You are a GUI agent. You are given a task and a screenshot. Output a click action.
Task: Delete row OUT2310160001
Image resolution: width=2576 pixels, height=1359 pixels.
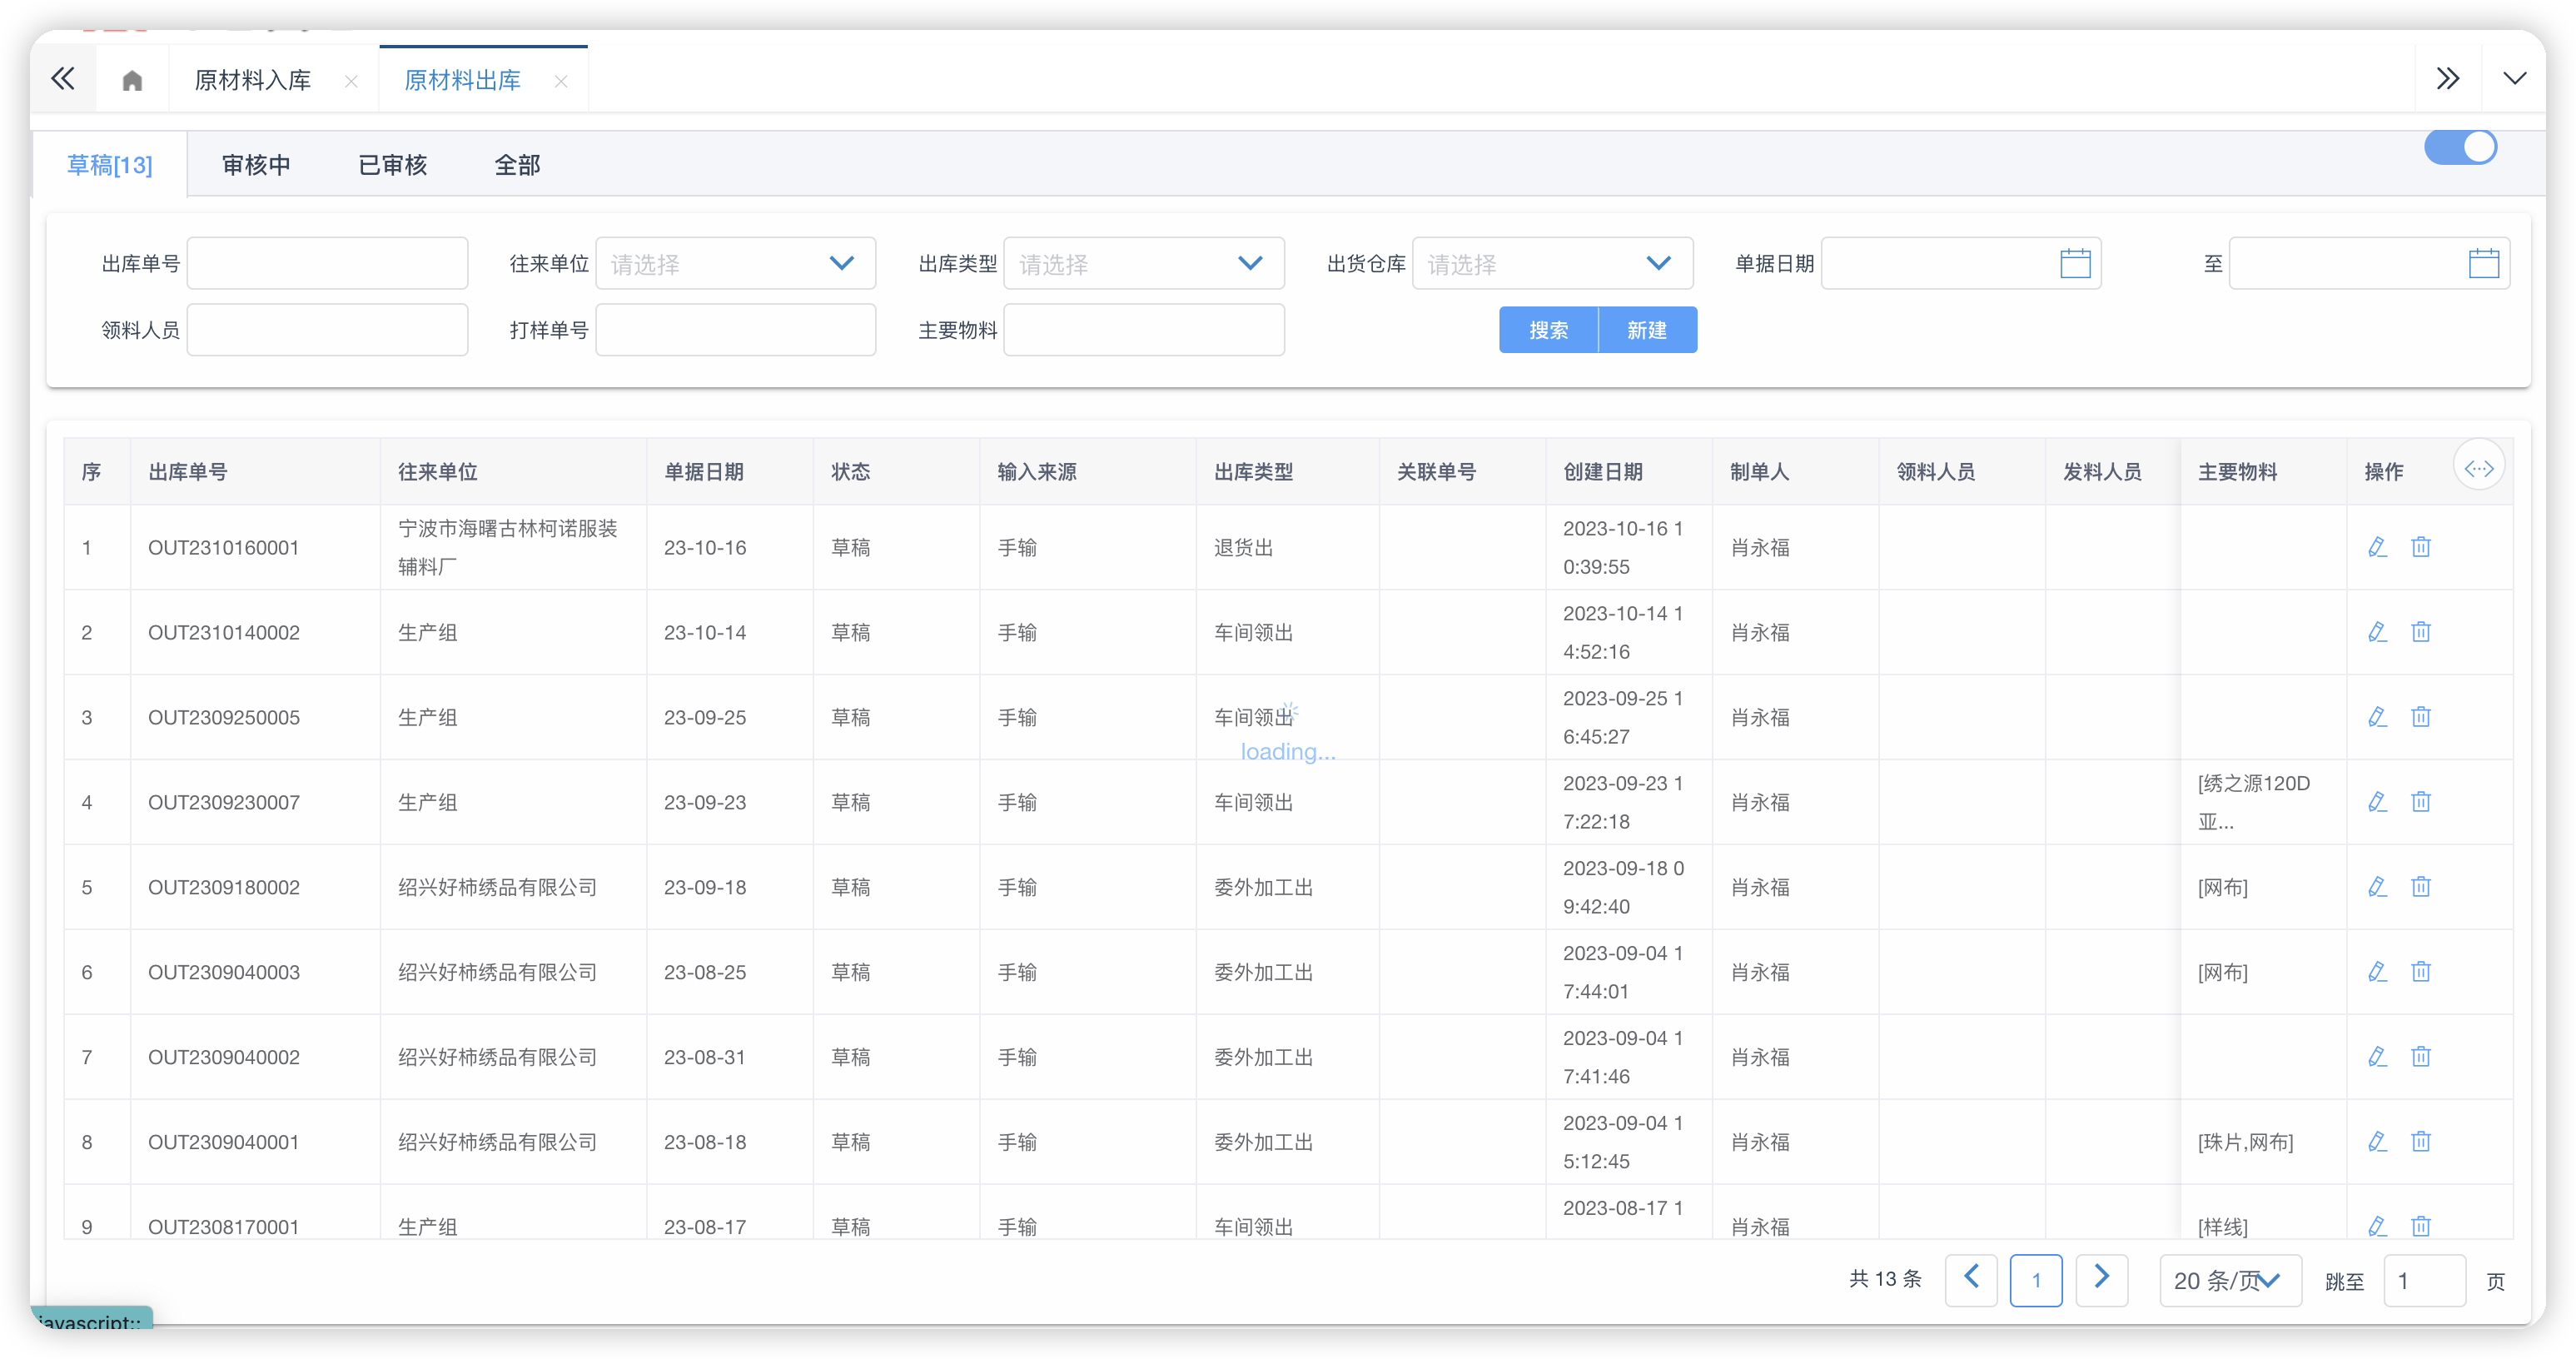coord(2420,547)
